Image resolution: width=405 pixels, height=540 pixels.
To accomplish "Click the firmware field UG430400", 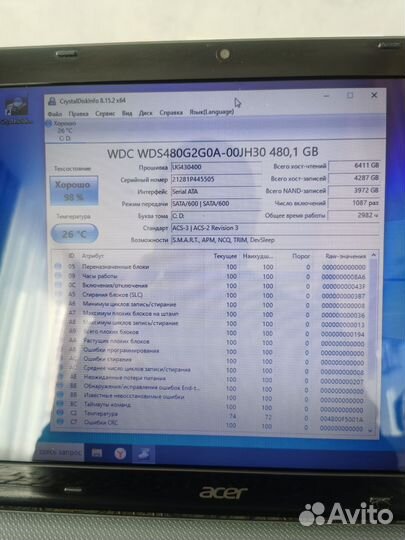I will pyautogui.click(x=216, y=167).
